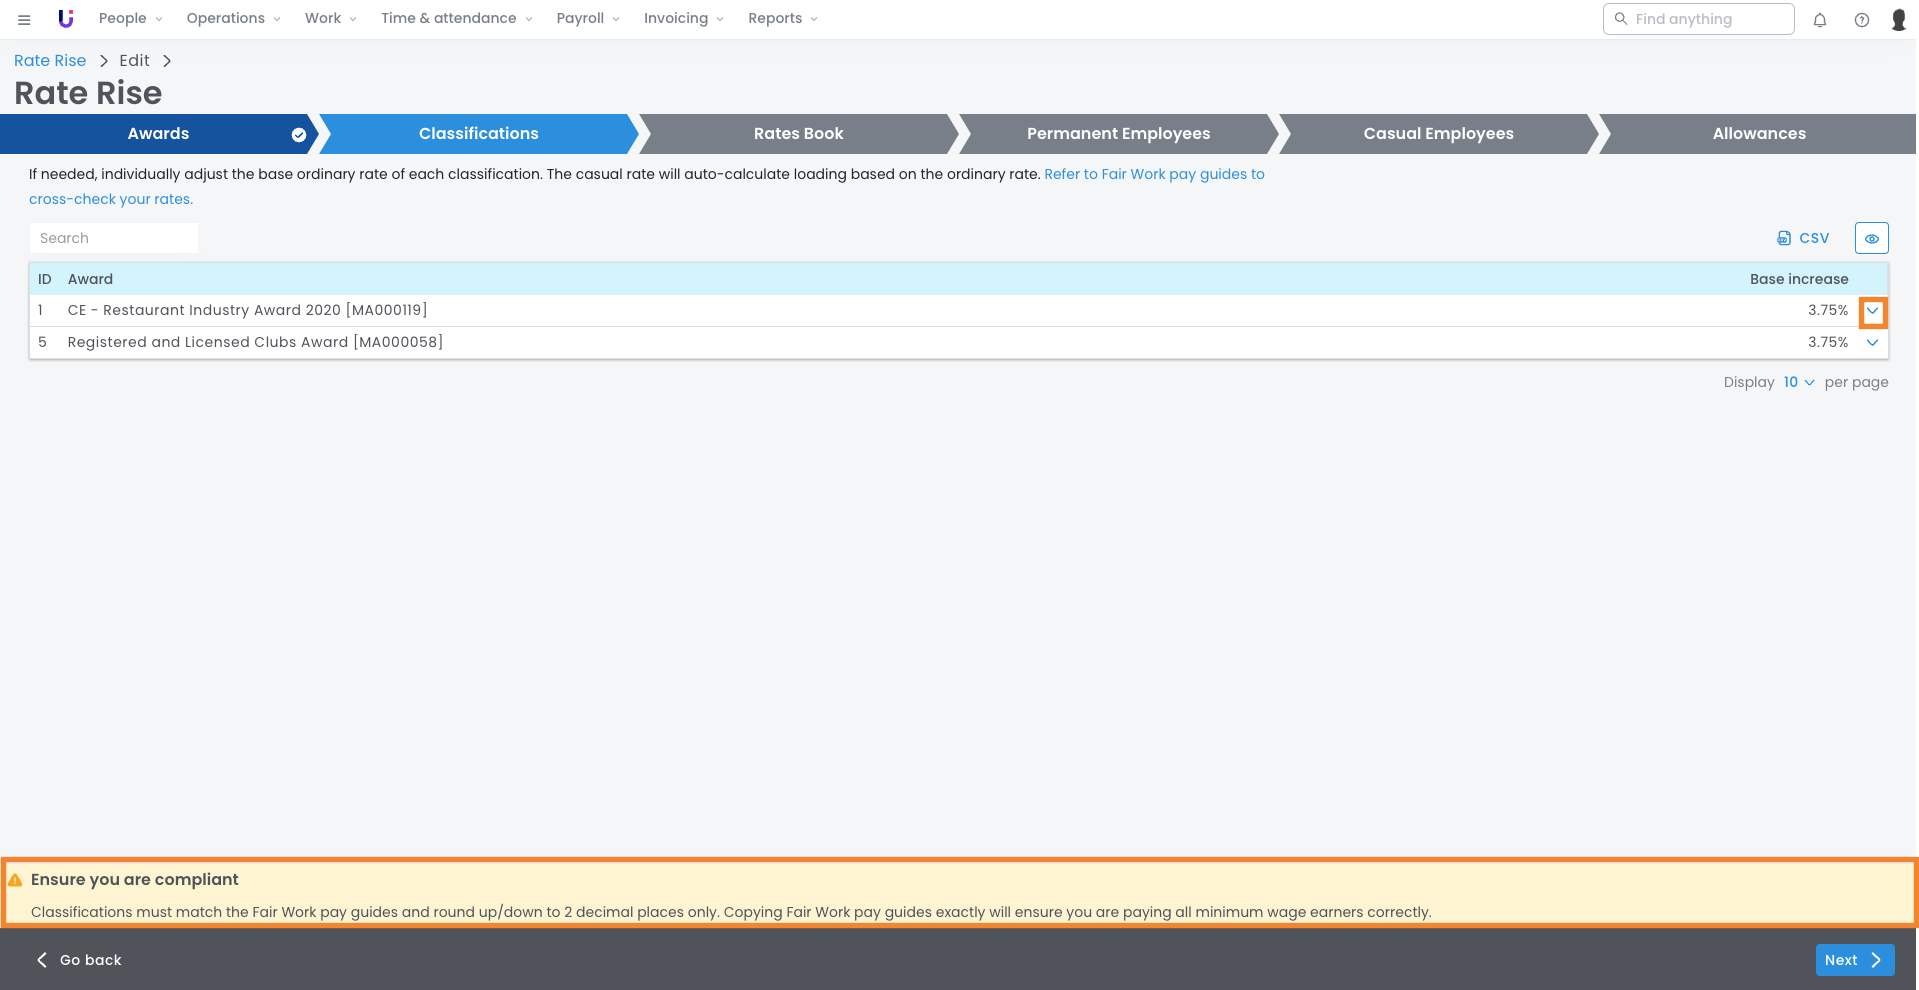Open the user profile avatar
The height and width of the screenshot is (990, 1919).
pos(1898,20)
